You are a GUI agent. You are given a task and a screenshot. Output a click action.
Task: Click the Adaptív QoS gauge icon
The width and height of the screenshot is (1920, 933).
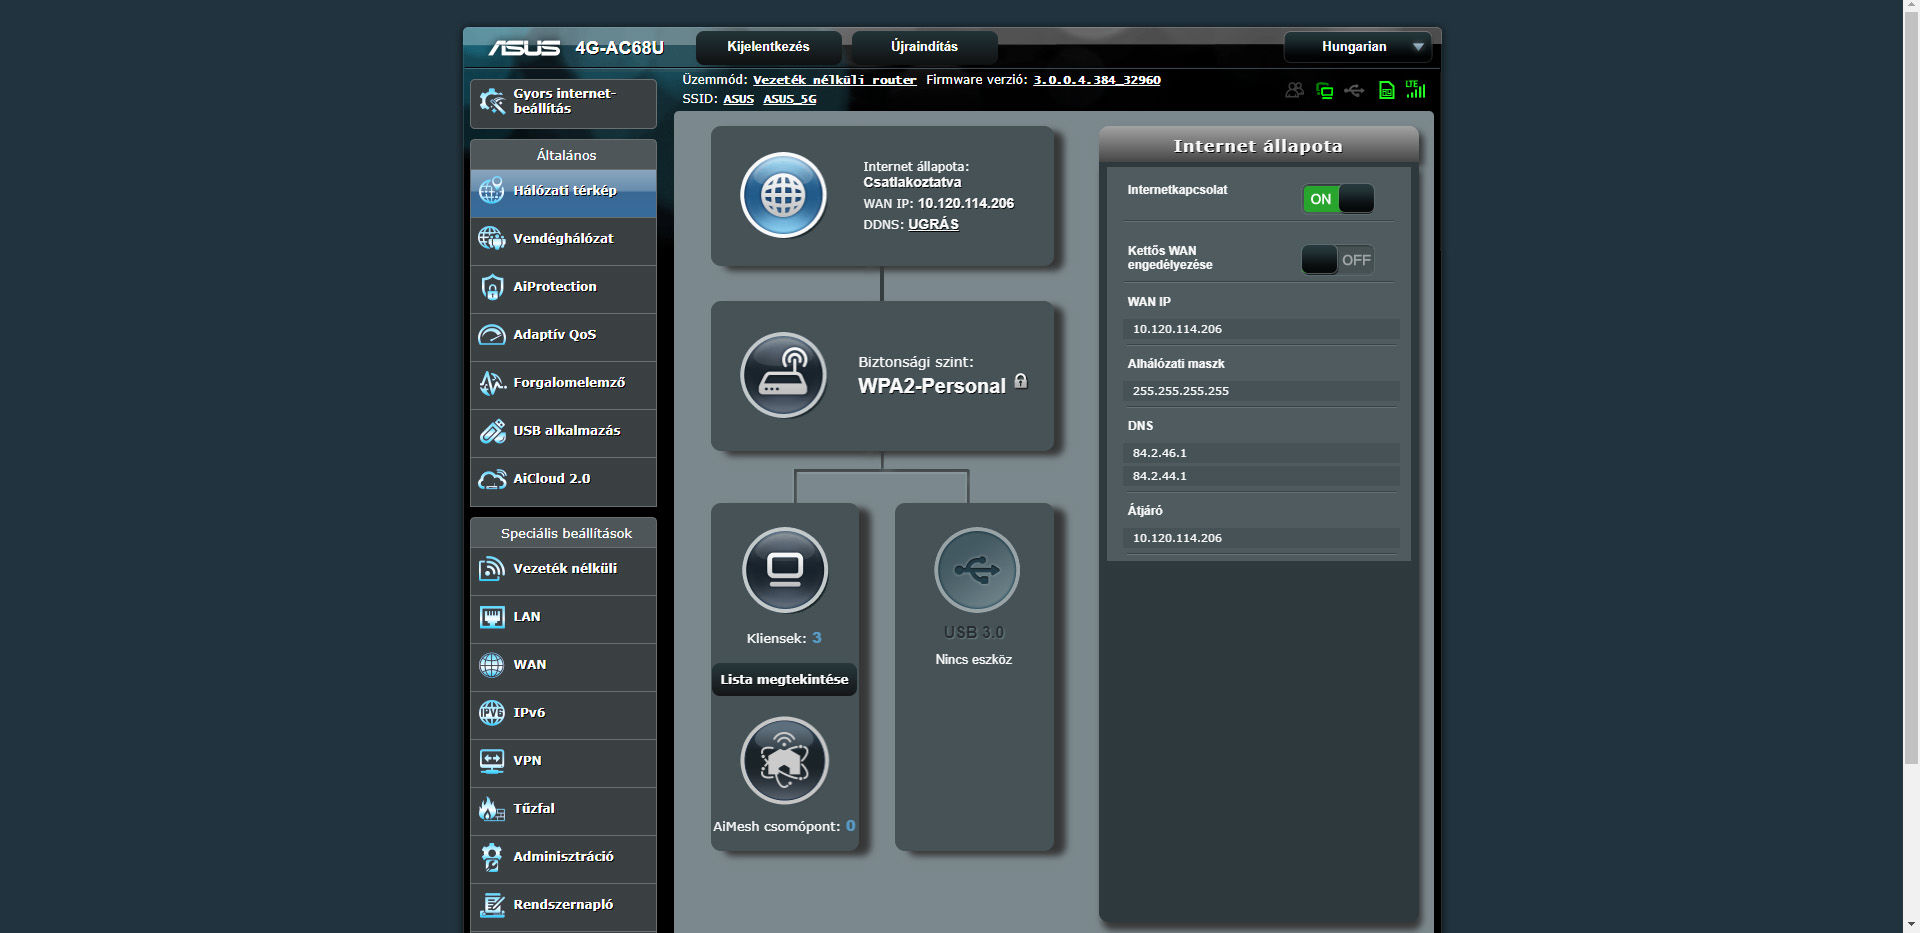click(492, 335)
